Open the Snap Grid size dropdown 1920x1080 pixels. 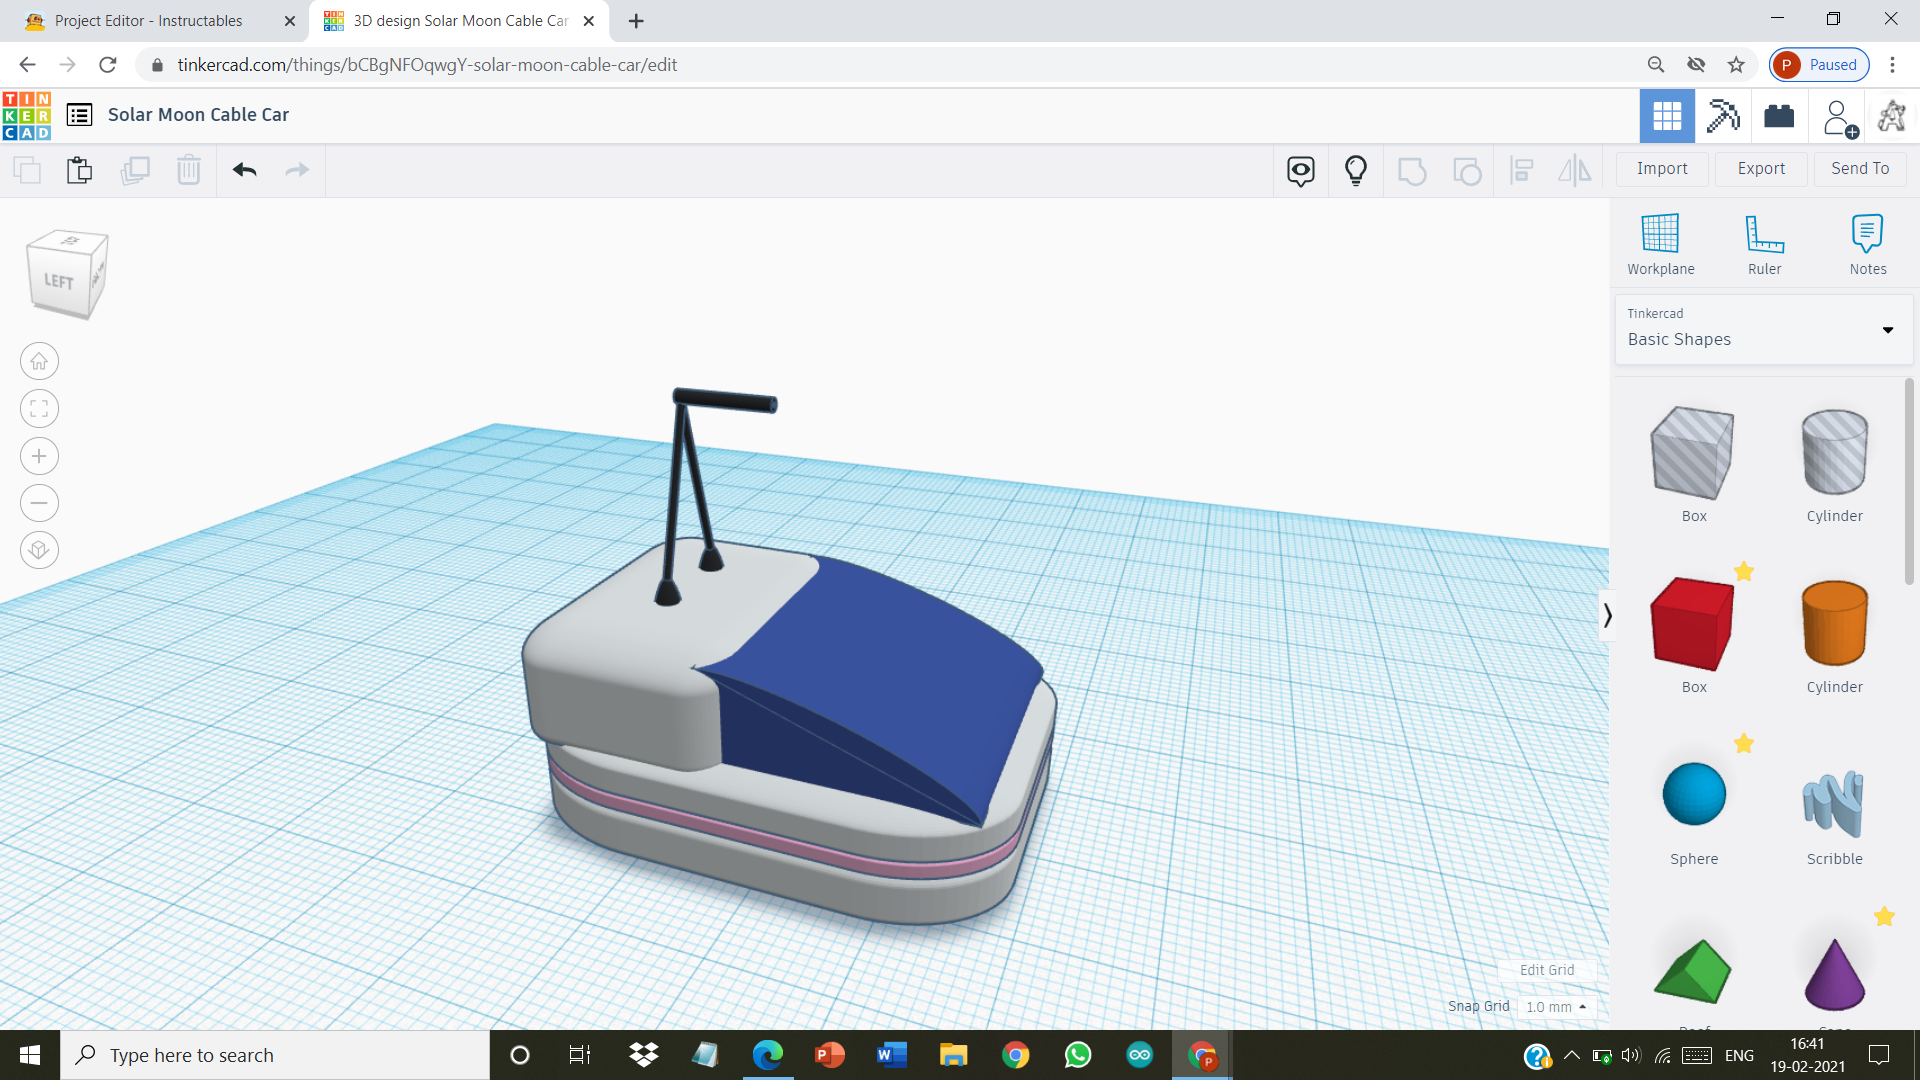tap(1557, 1007)
